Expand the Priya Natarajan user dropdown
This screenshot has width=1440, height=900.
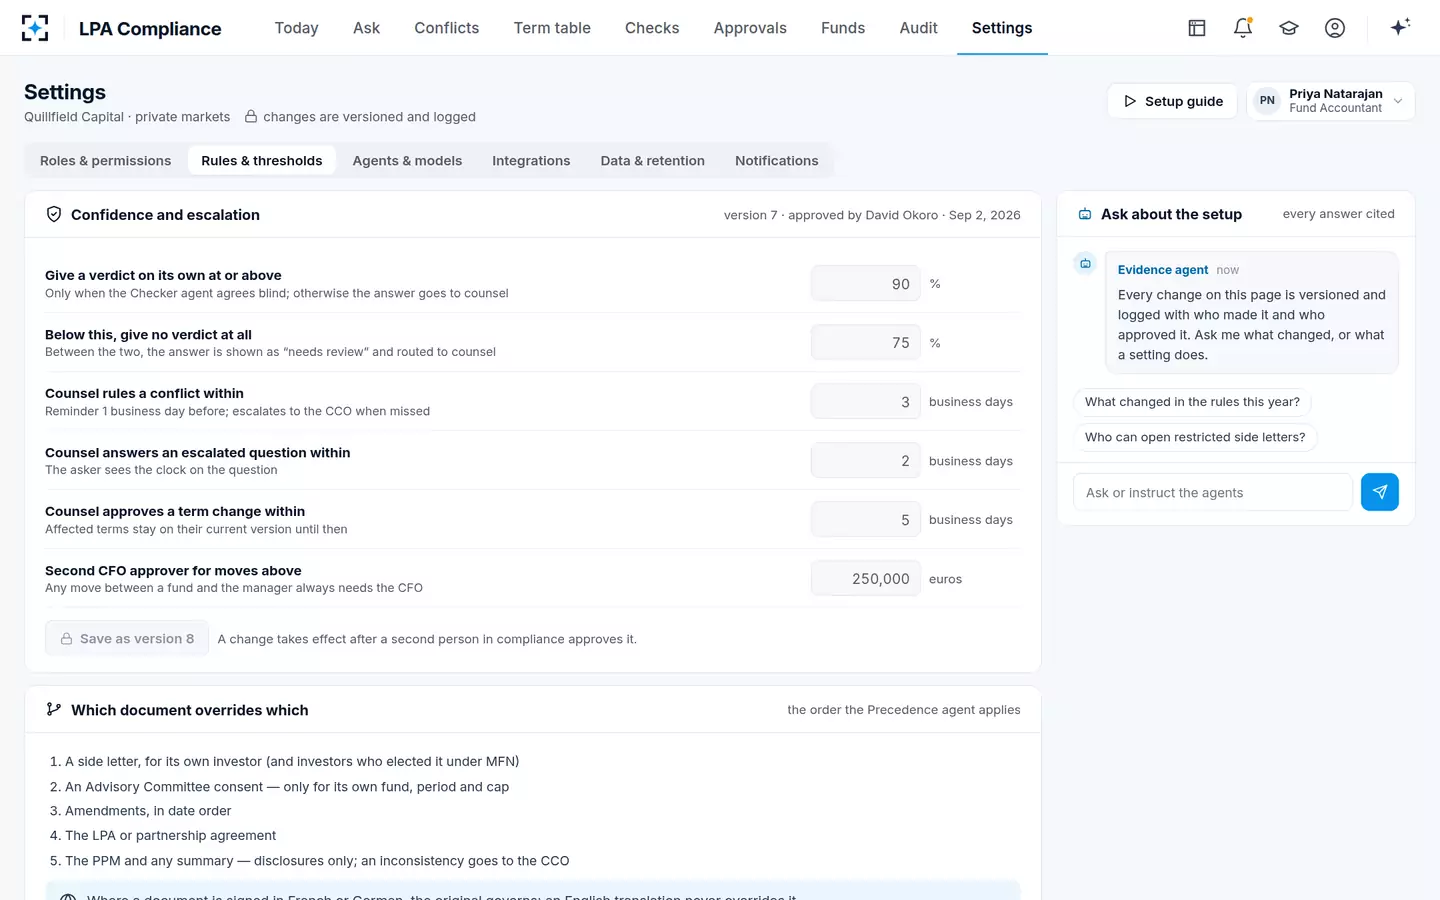coord(1330,101)
